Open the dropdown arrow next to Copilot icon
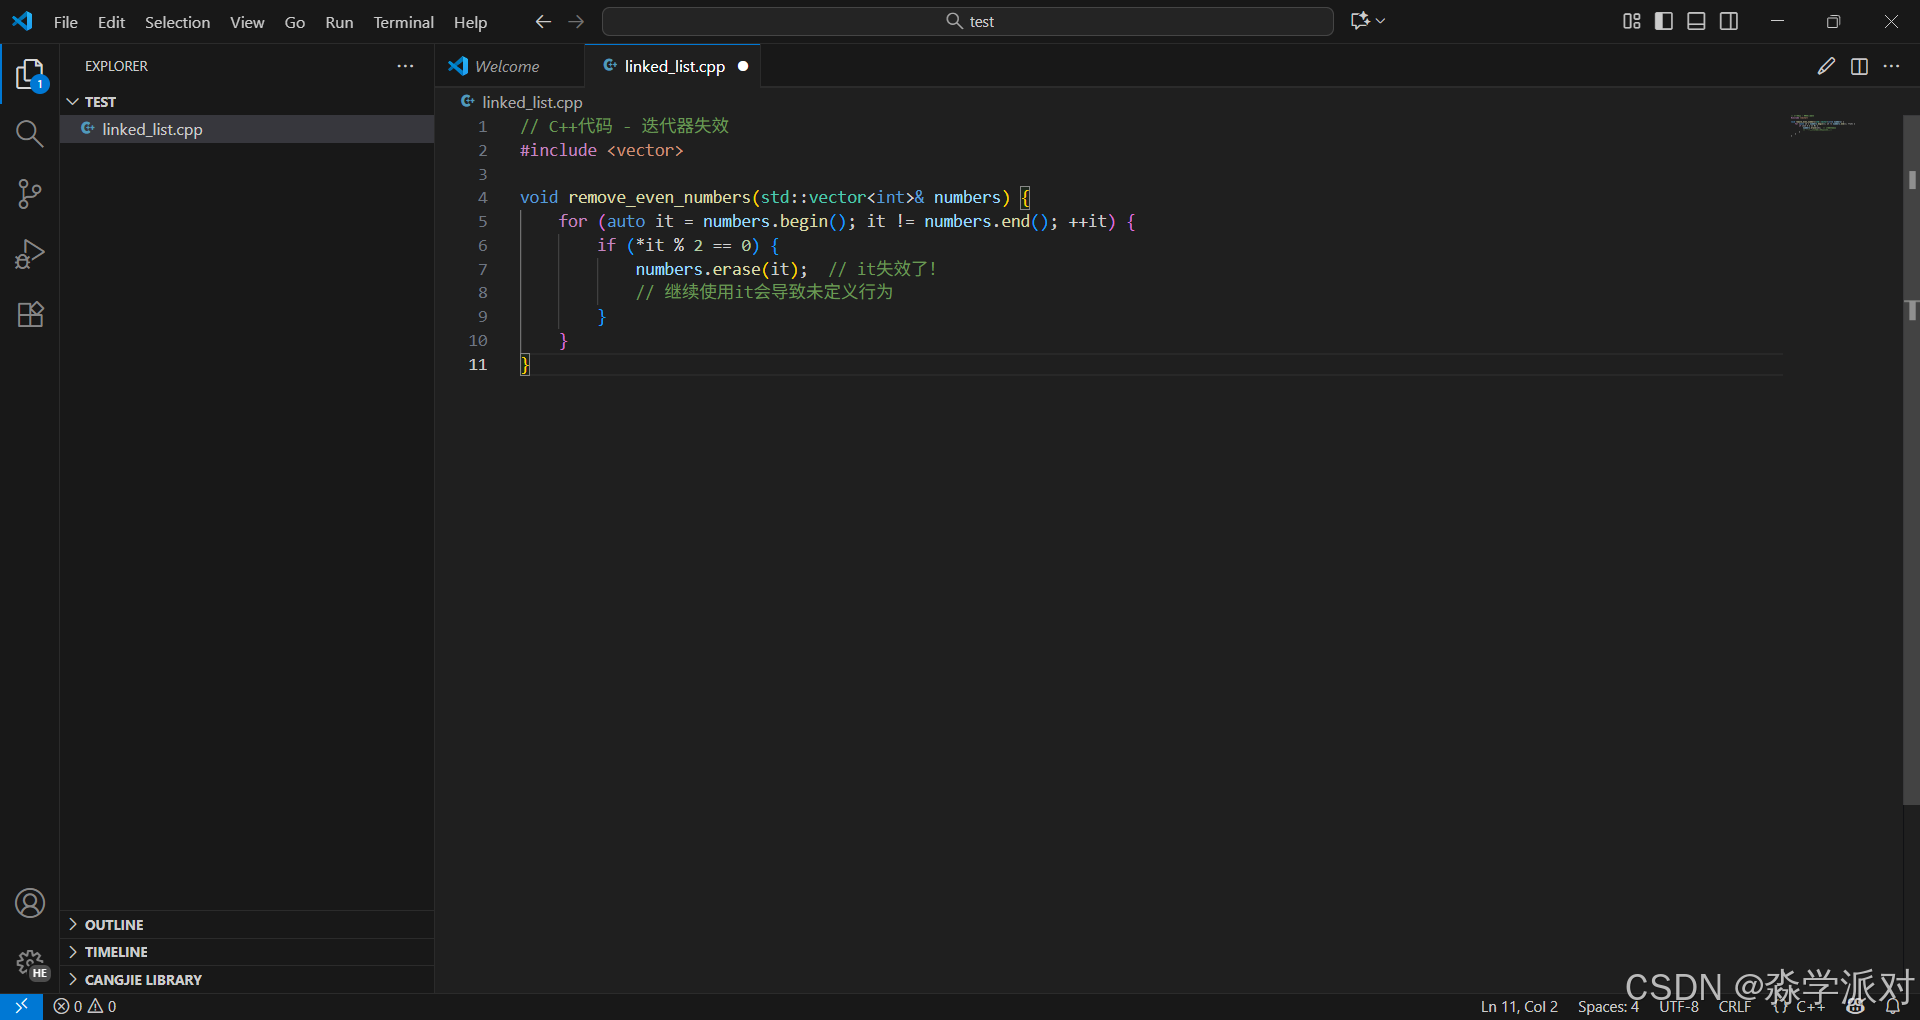 pos(1381,21)
